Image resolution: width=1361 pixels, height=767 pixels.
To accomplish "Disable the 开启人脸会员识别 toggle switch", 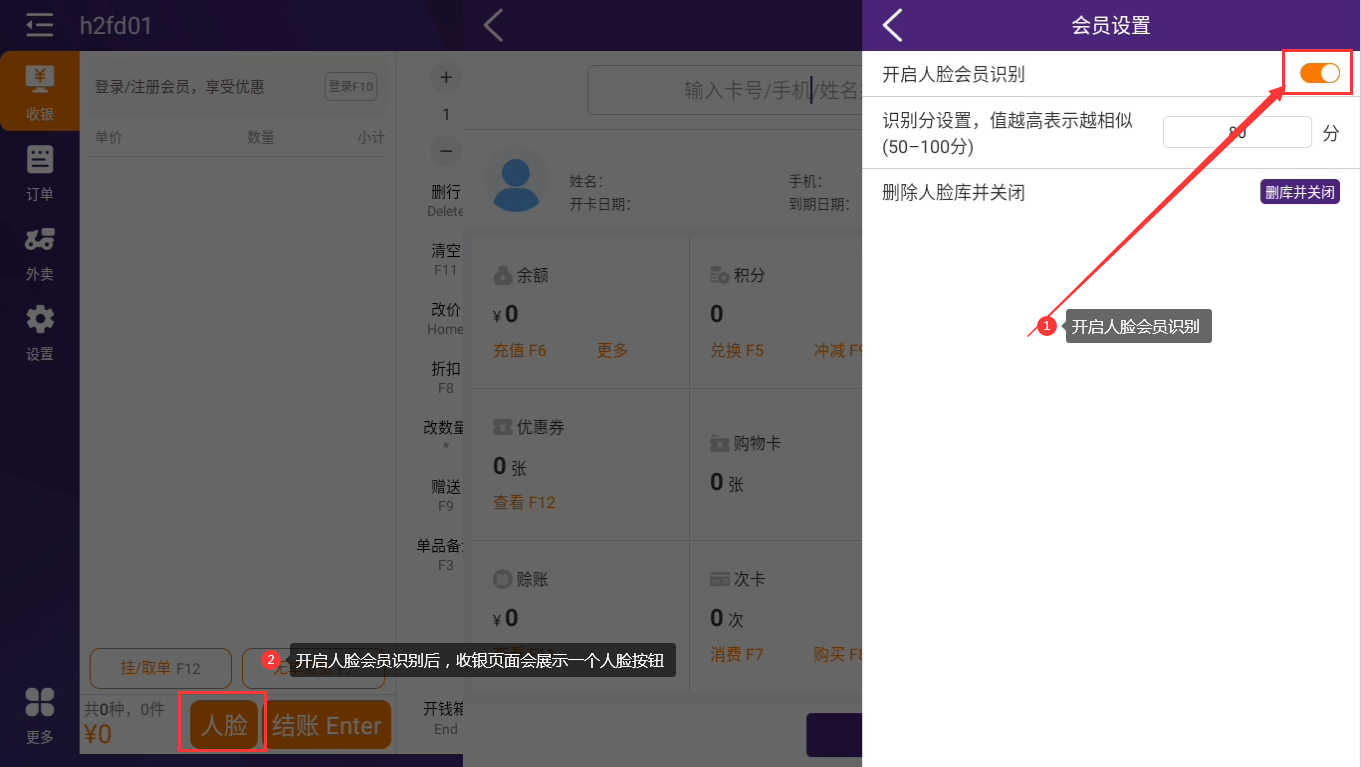I will (1319, 73).
